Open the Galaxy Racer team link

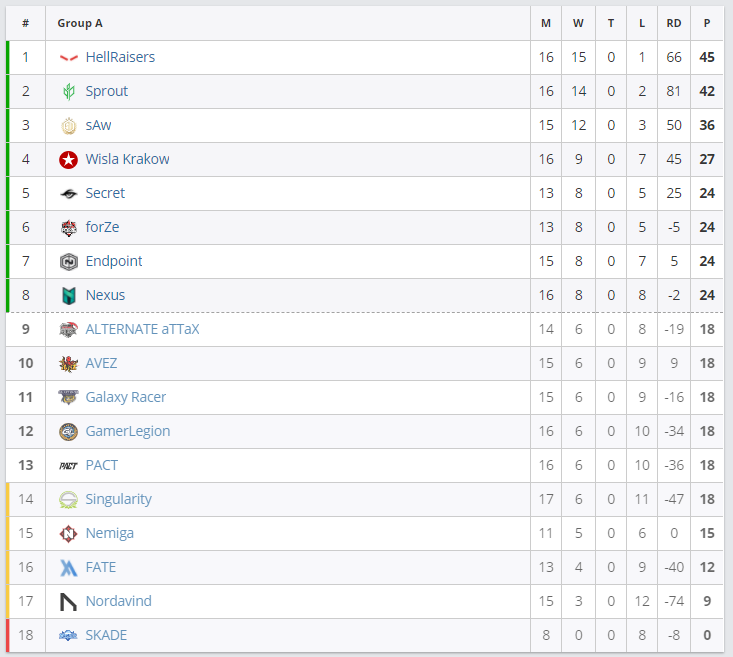coord(126,397)
